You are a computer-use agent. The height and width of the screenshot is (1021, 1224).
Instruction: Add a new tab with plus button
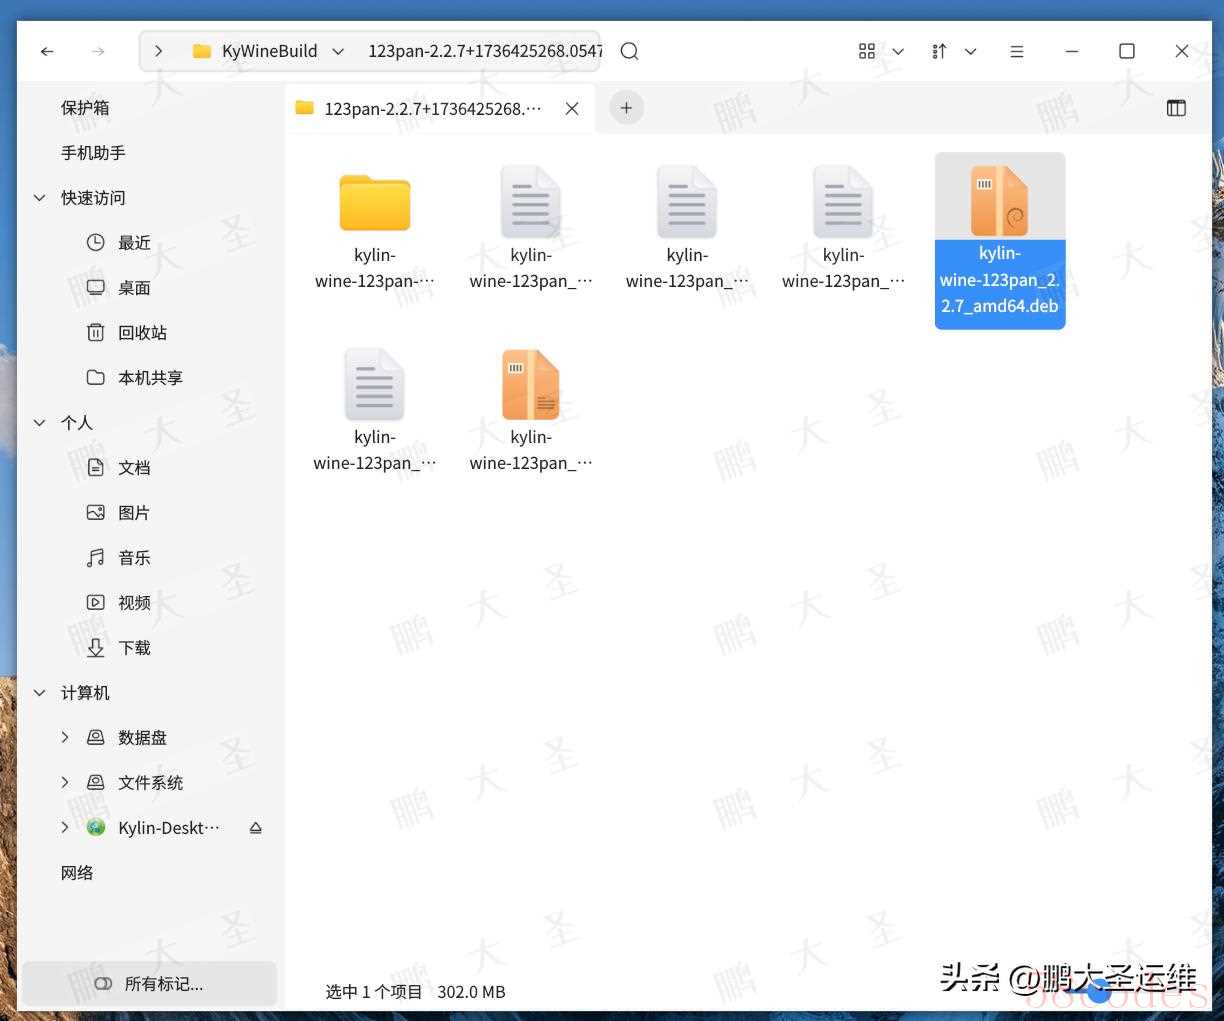[x=626, y=108]
